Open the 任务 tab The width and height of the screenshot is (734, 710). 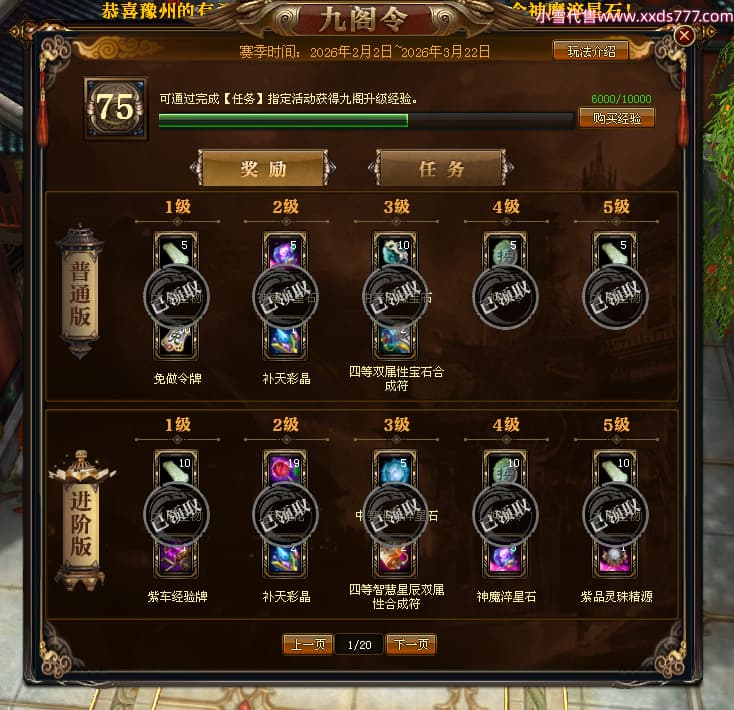(441, 168)
